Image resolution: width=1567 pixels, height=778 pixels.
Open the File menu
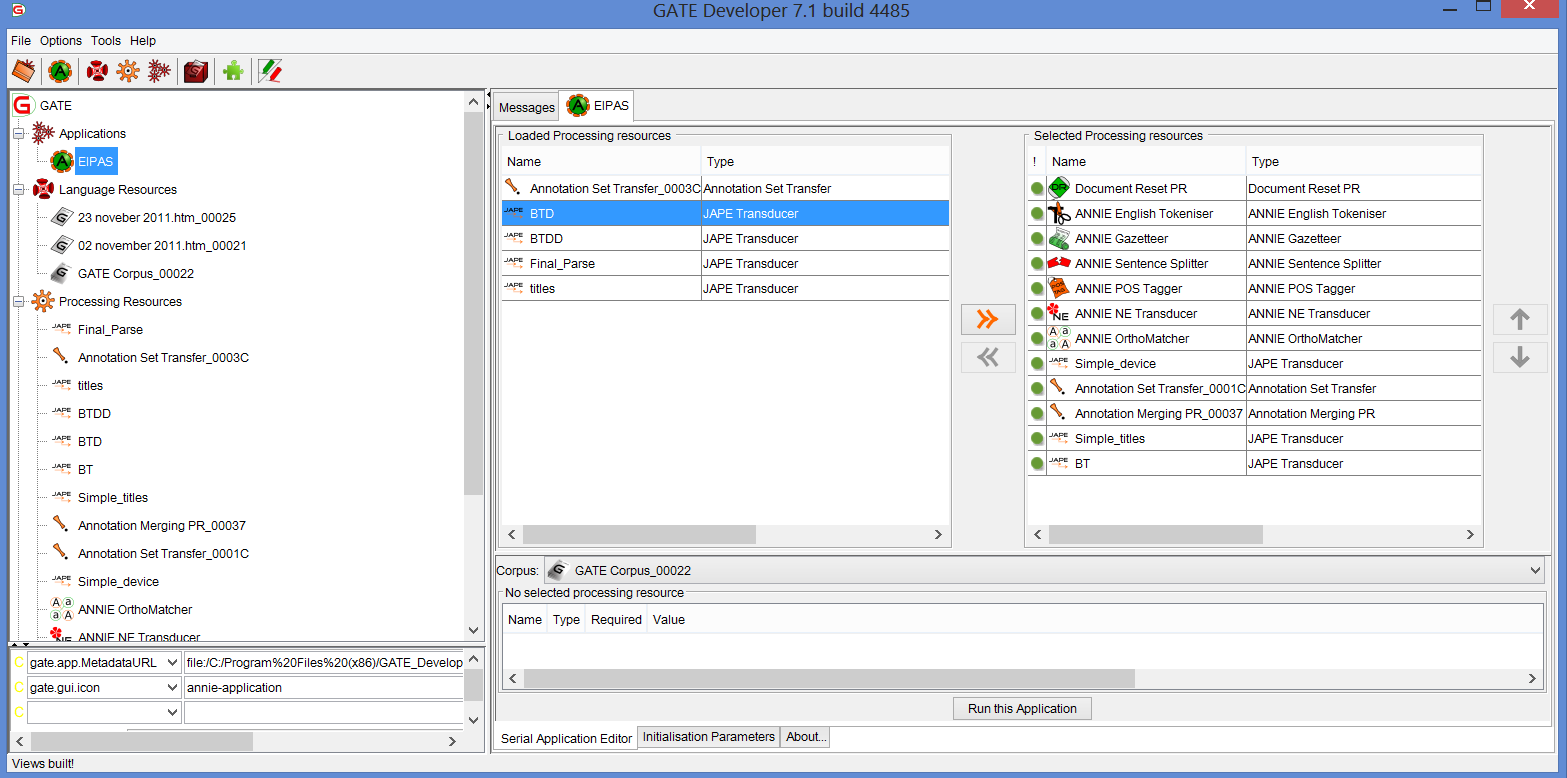coord(21,41)
